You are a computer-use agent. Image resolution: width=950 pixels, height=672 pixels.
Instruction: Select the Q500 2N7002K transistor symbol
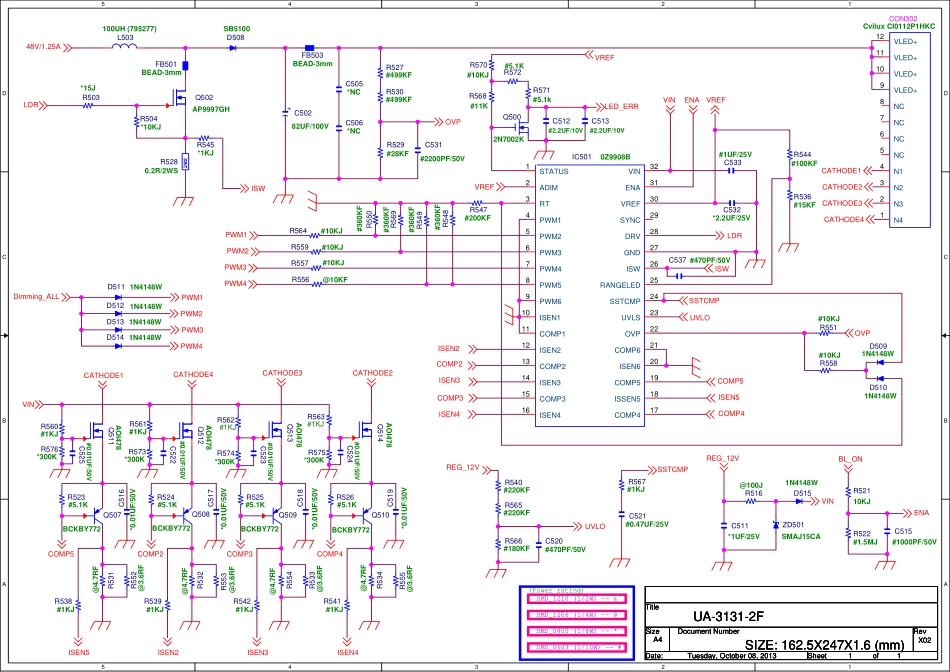tap(521, 128)
